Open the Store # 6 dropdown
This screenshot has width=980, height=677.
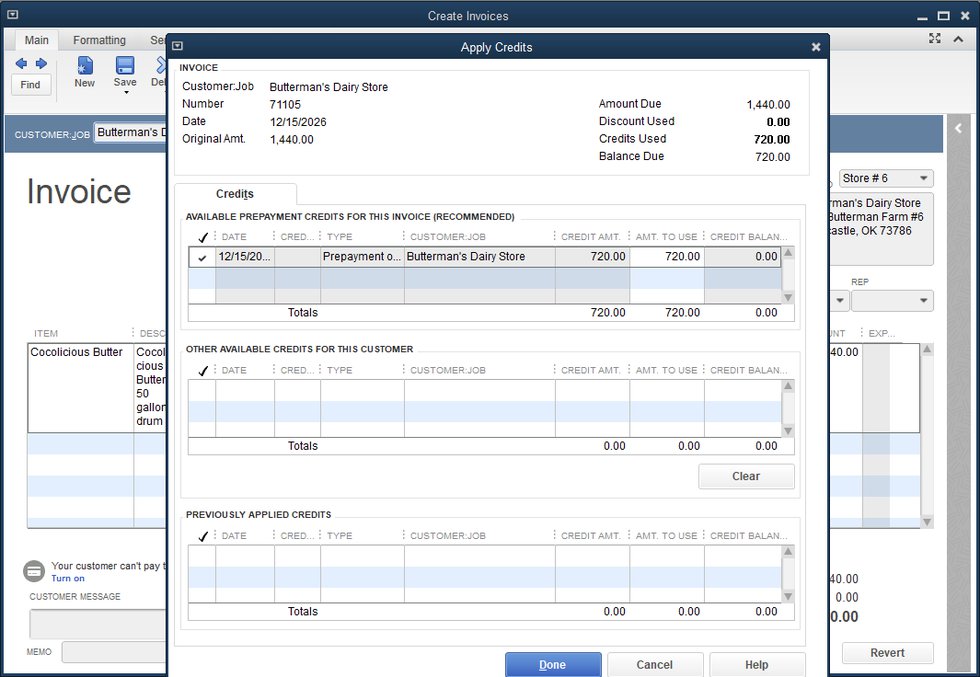point(923,178)
